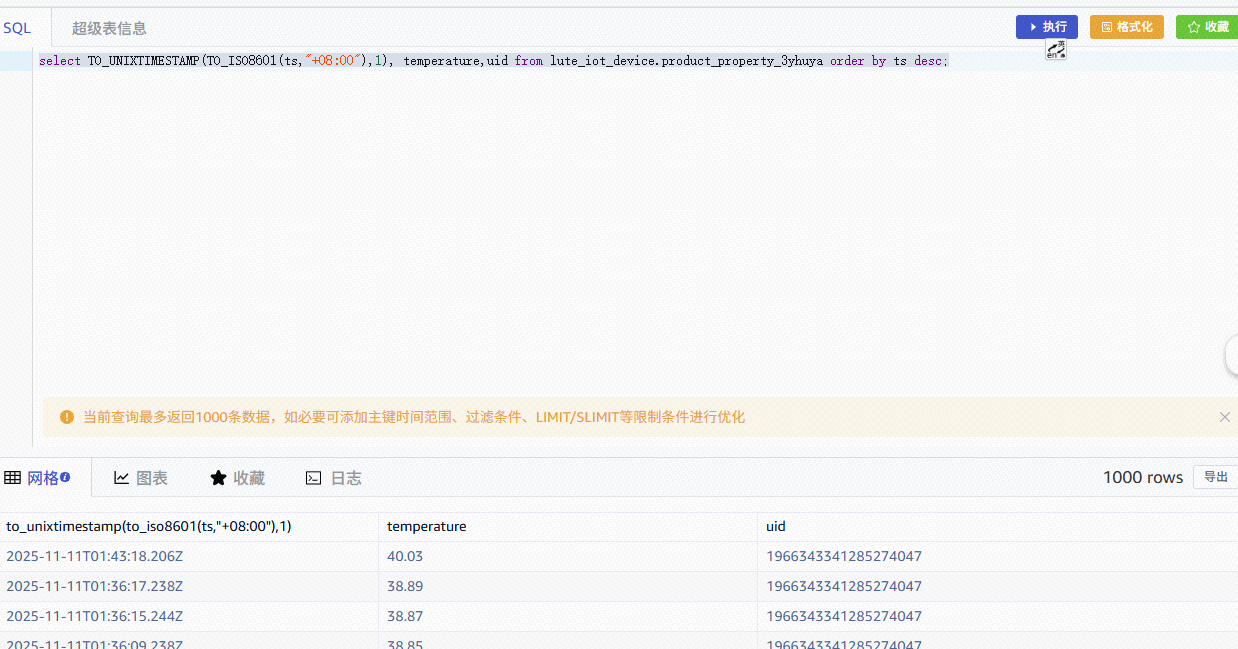Run the query with the 执行 button
1238x649 pixels.
(1046, 27)
